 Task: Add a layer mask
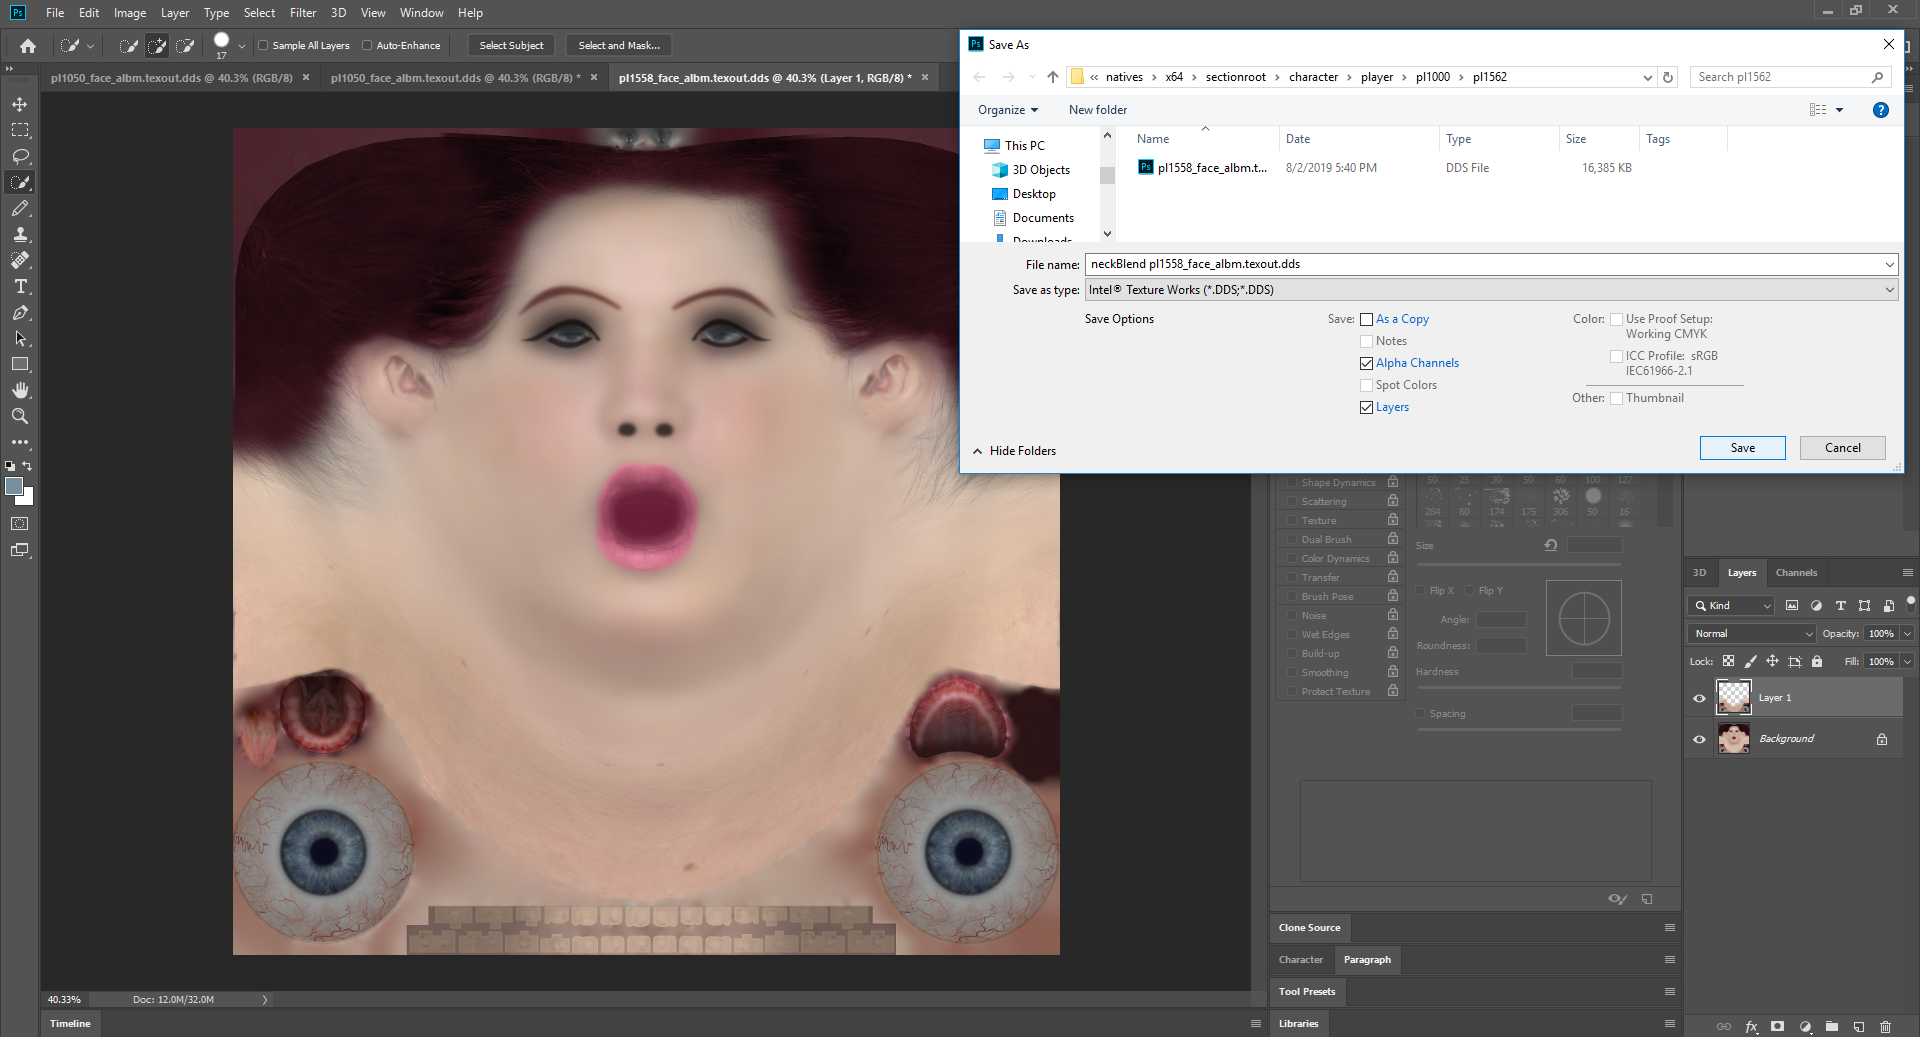pyautogui.click(x=1777, y=1026)
